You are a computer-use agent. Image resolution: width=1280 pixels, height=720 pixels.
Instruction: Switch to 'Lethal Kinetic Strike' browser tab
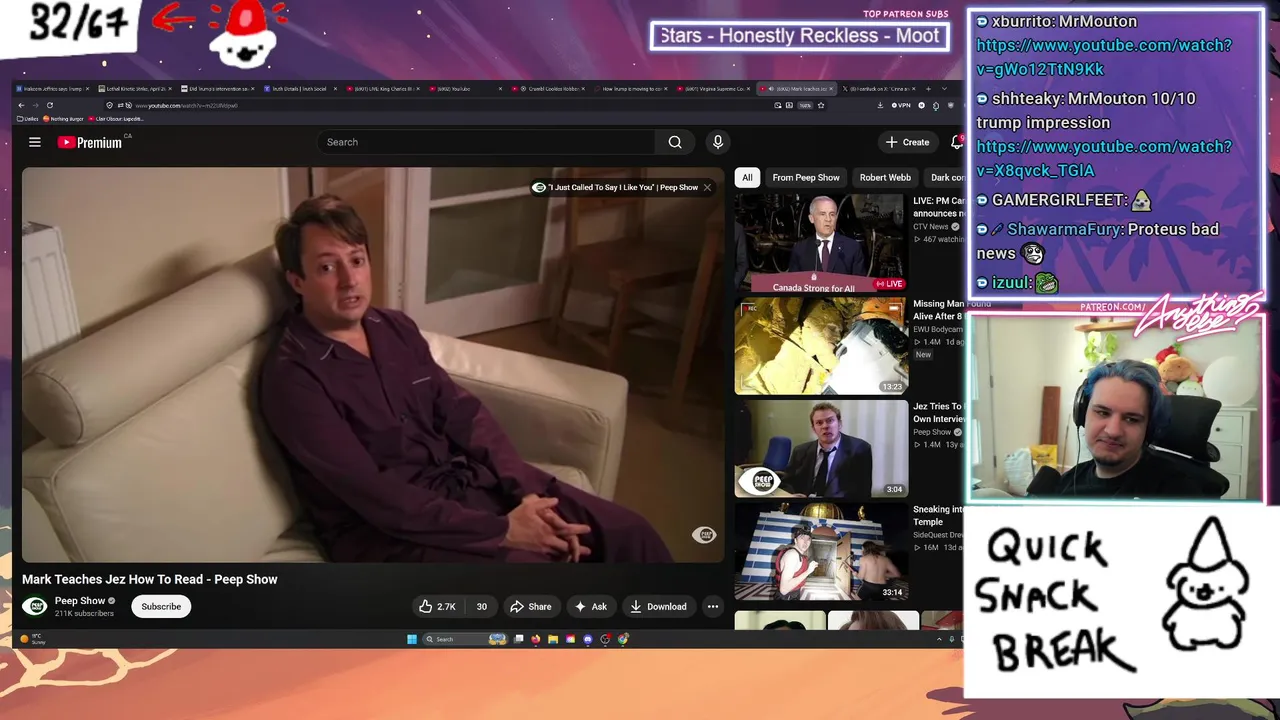tap(136, 89)
